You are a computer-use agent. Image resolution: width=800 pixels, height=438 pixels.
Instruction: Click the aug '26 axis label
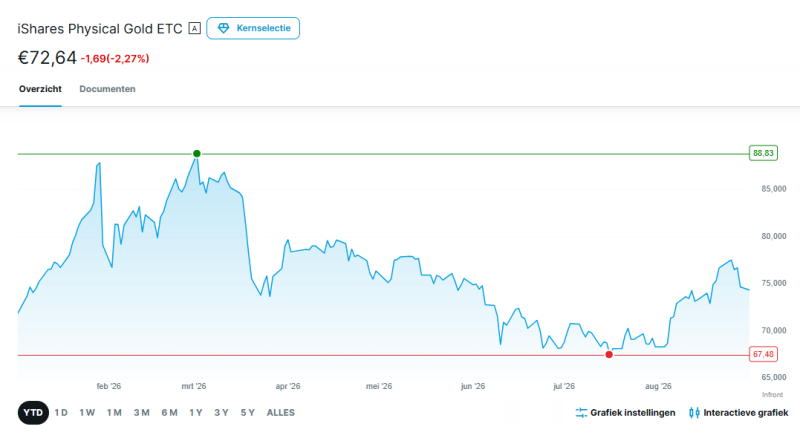tap(658, 386)
